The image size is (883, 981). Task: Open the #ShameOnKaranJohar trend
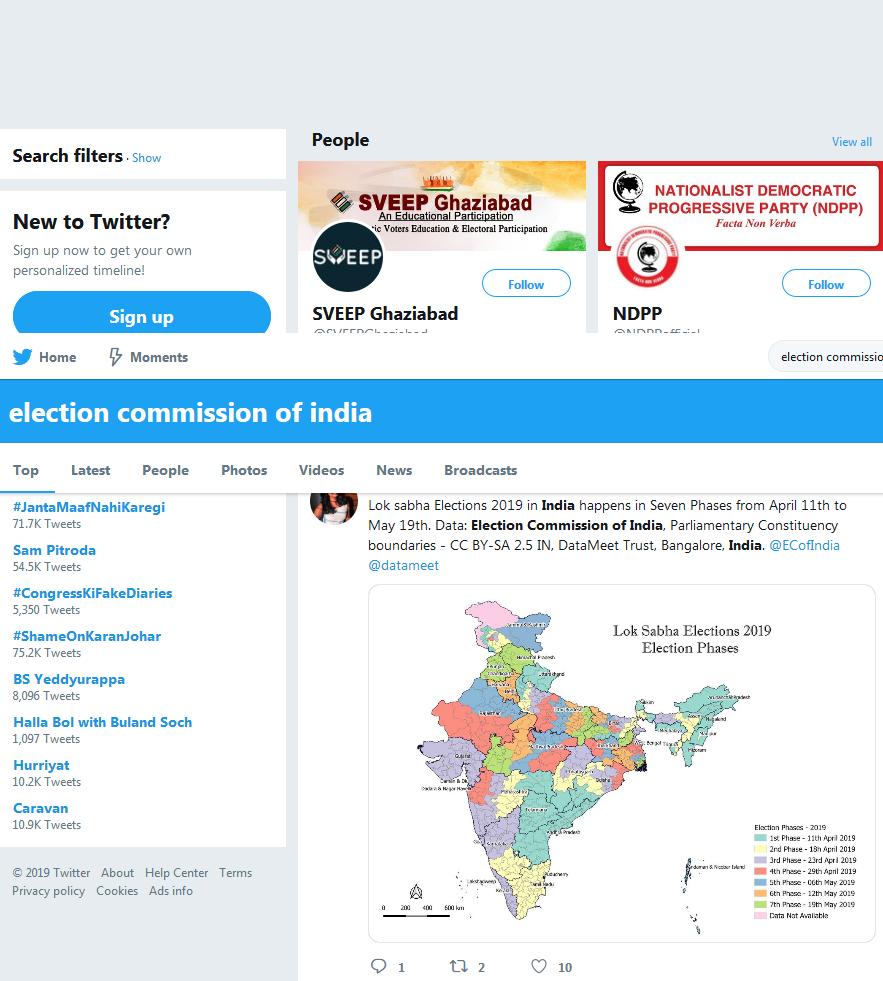point(87,636)
